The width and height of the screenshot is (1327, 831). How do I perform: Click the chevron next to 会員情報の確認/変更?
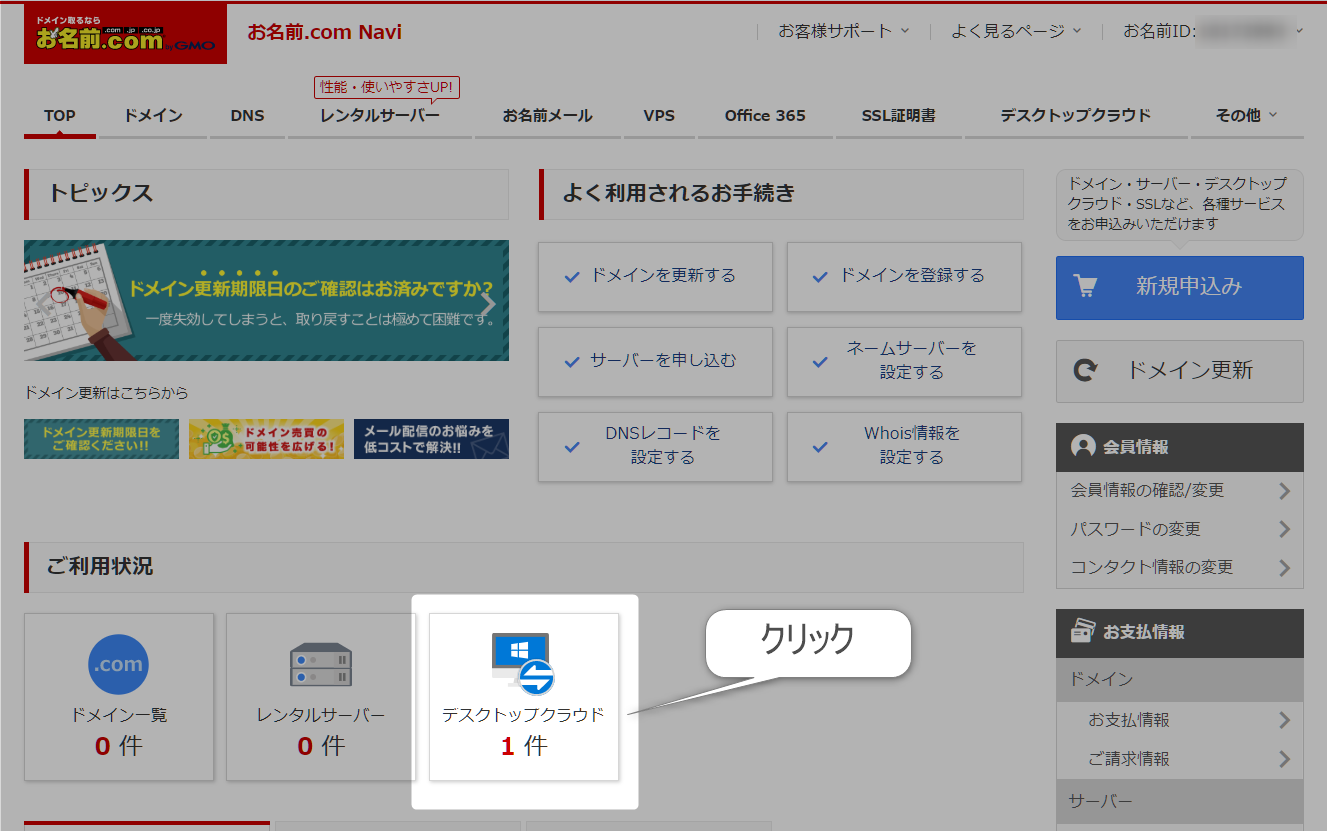pos(1284,491)
